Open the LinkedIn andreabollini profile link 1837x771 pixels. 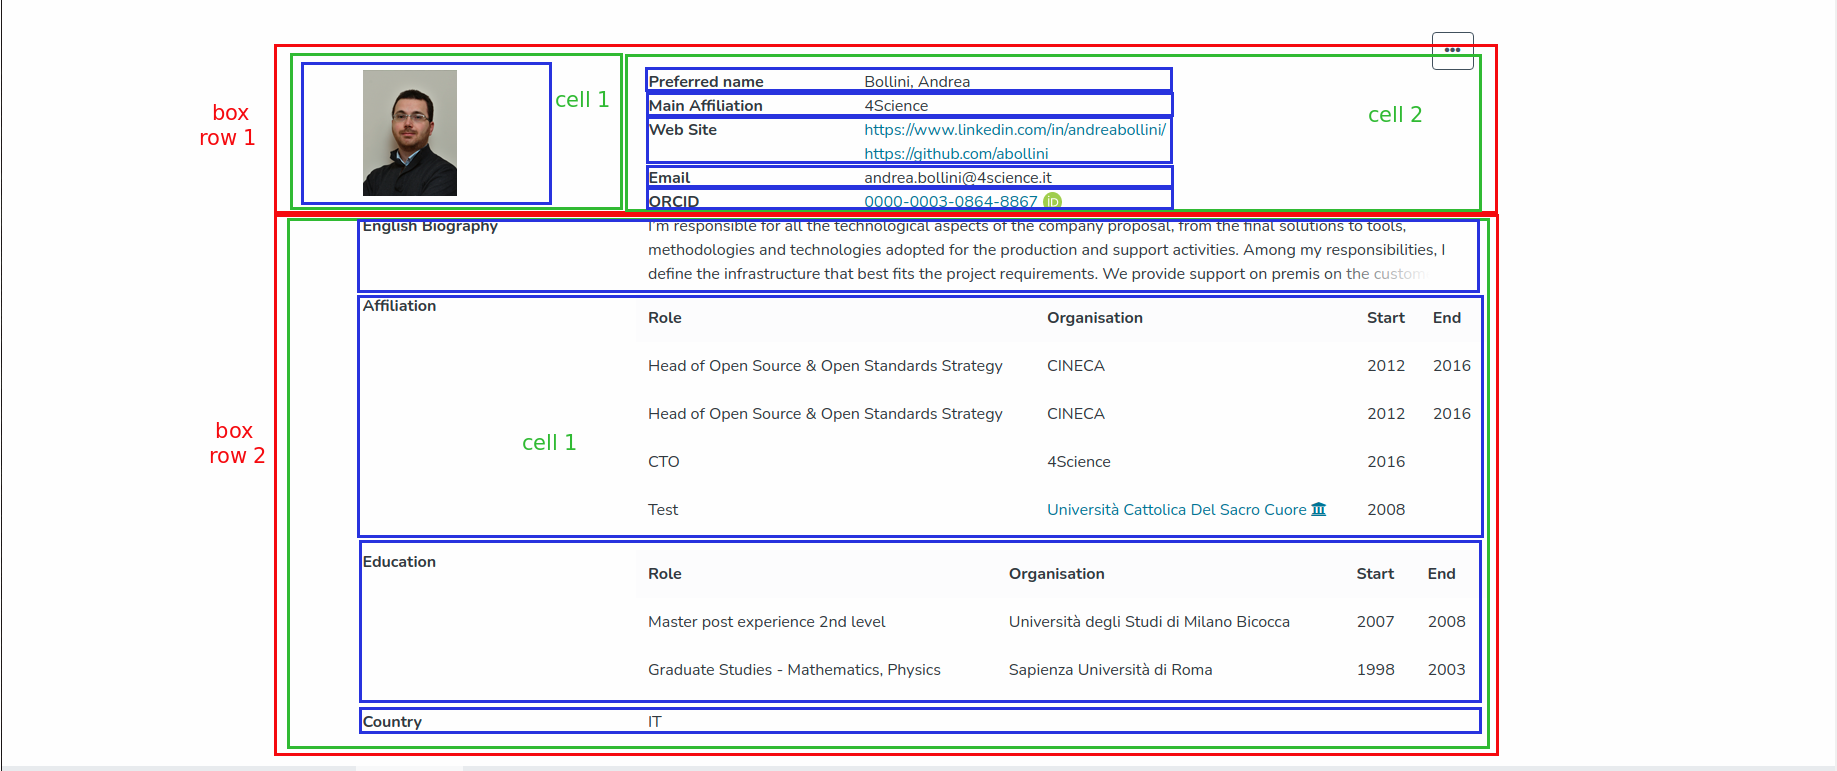pyautogui.click(x=1014, y=130)
